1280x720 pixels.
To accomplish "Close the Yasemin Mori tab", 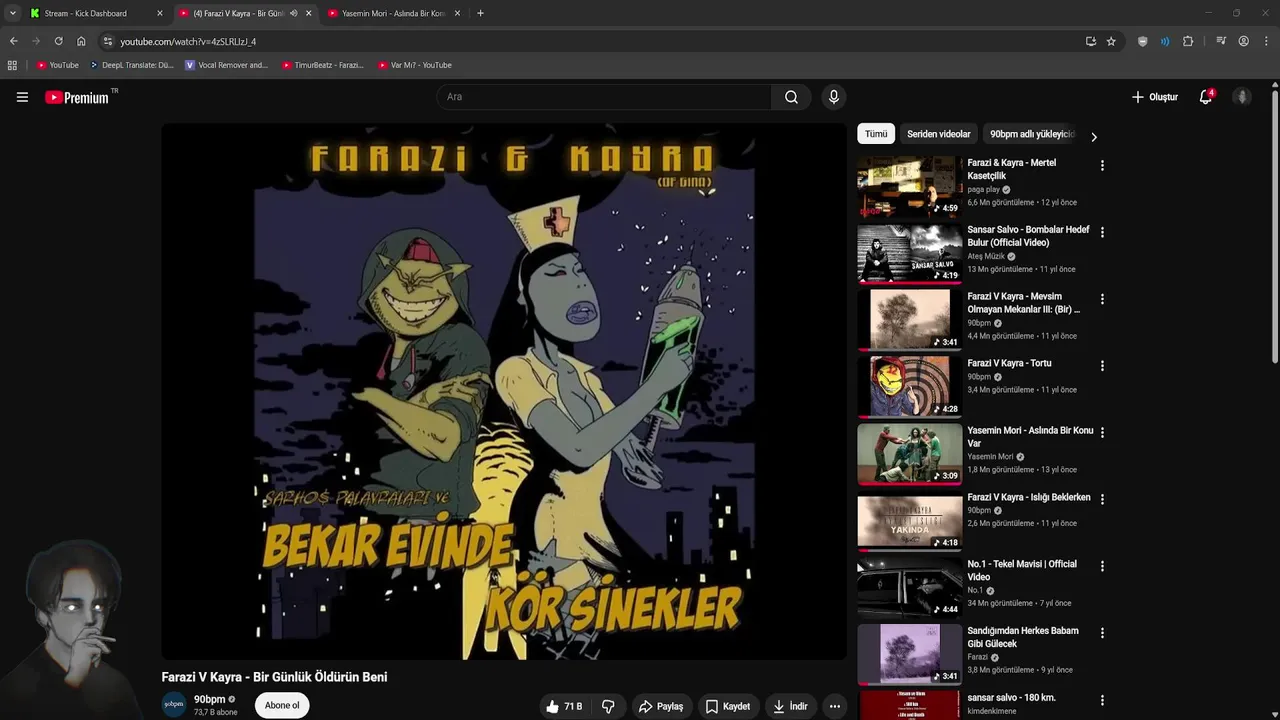I will 458,13.
